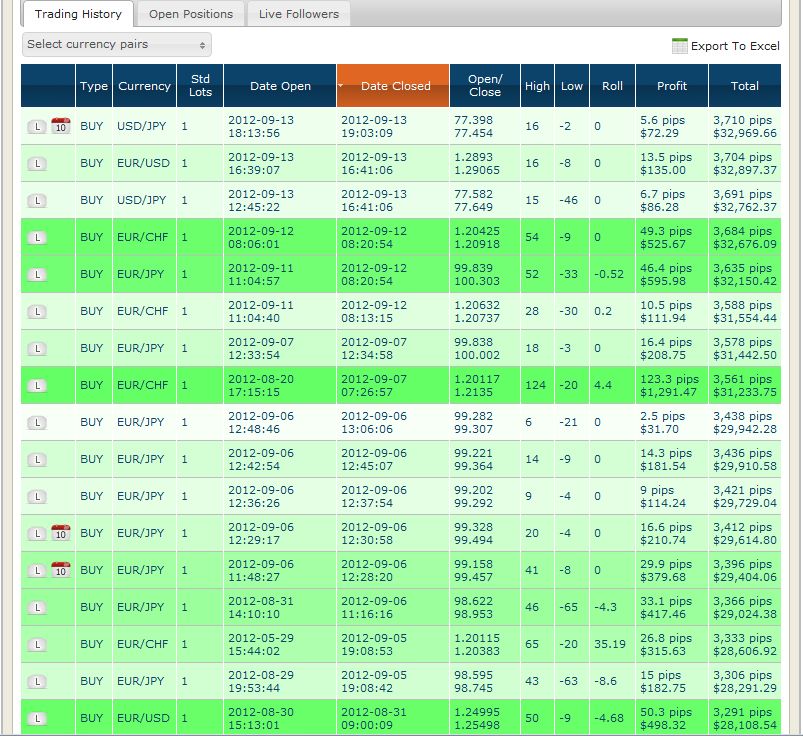Click the calendar 10 icon on the $210.74 row
Viewport: 803px width, 736px height.
pyautogui.click(x=60, y=533)
